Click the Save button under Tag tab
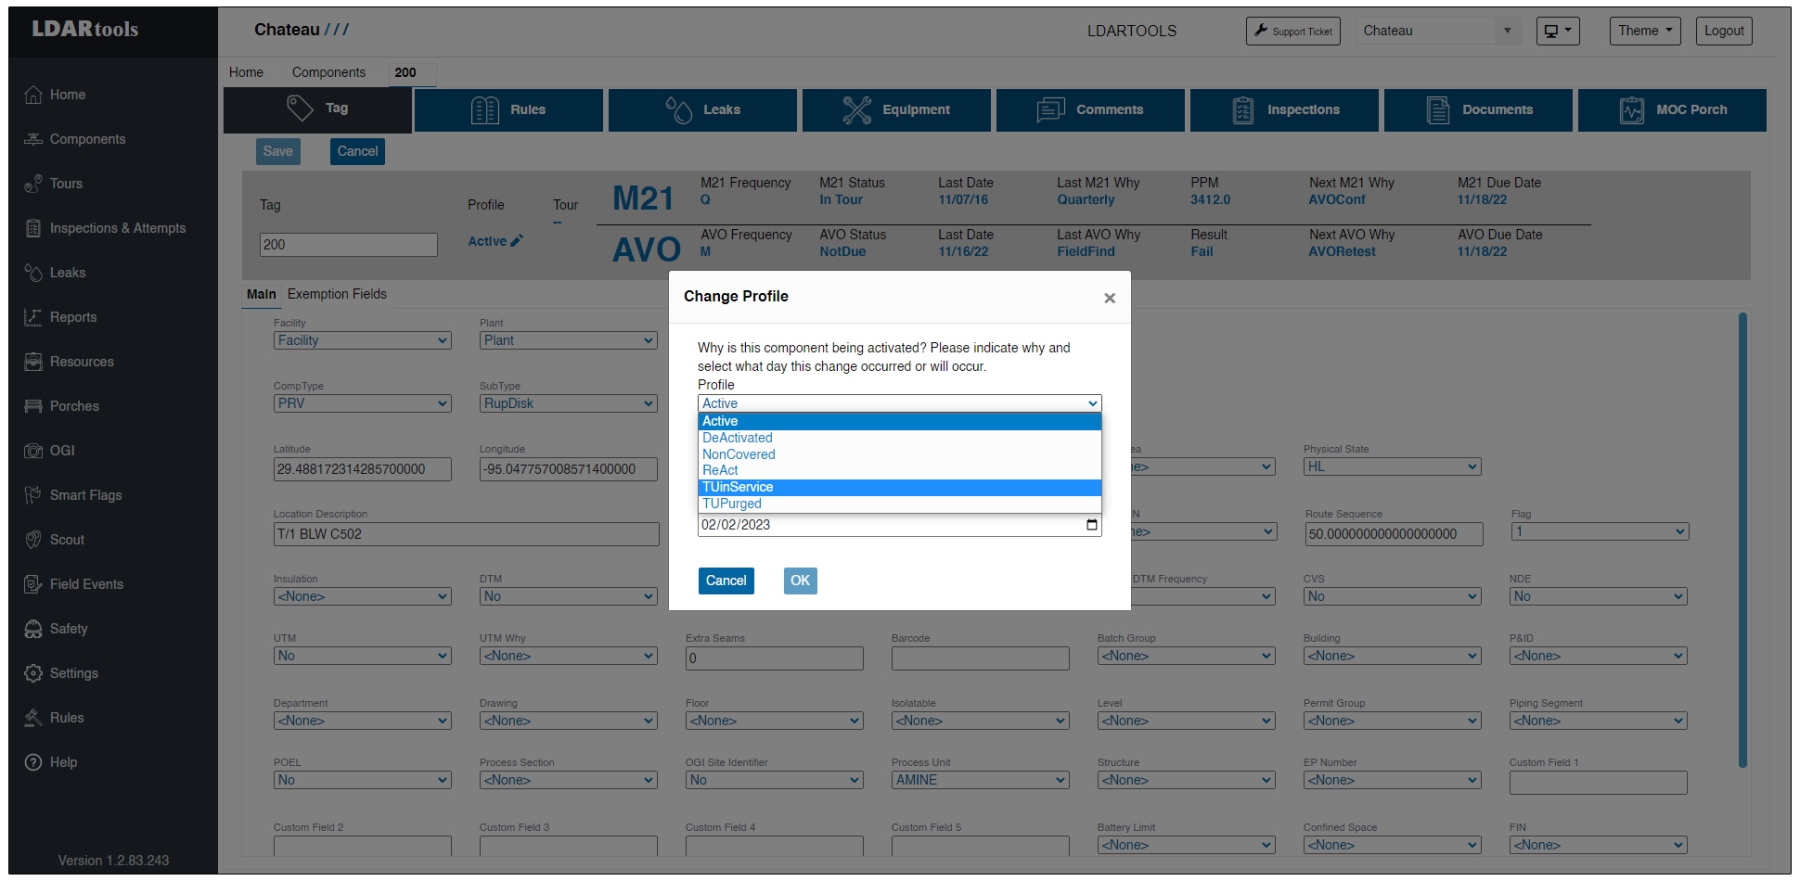Viewport: 1800px width, 881px height. tap(278, 152)
